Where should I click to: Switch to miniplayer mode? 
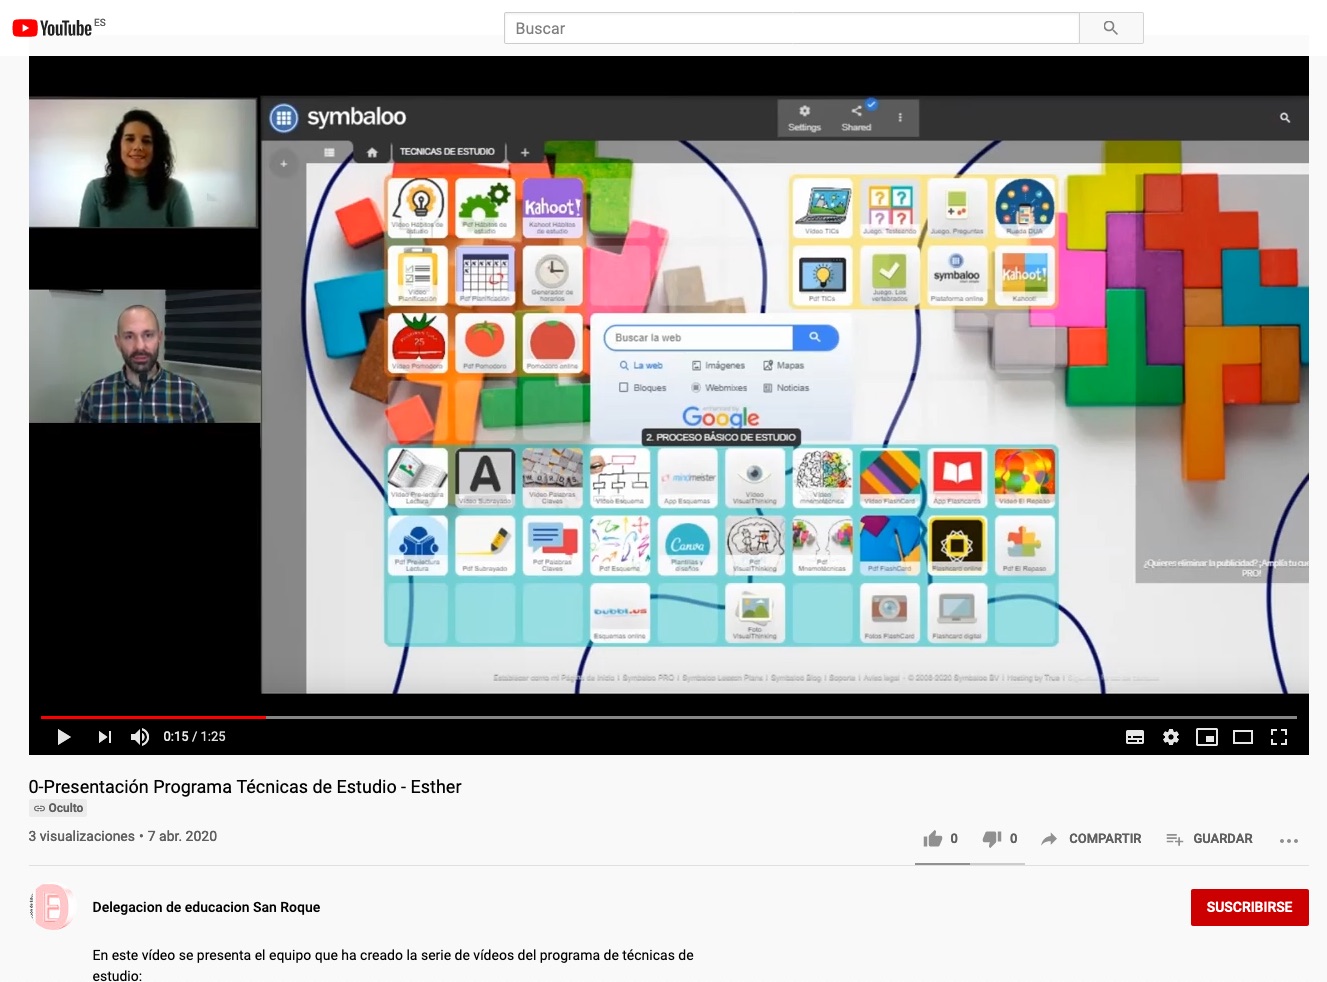(1207, 737)
